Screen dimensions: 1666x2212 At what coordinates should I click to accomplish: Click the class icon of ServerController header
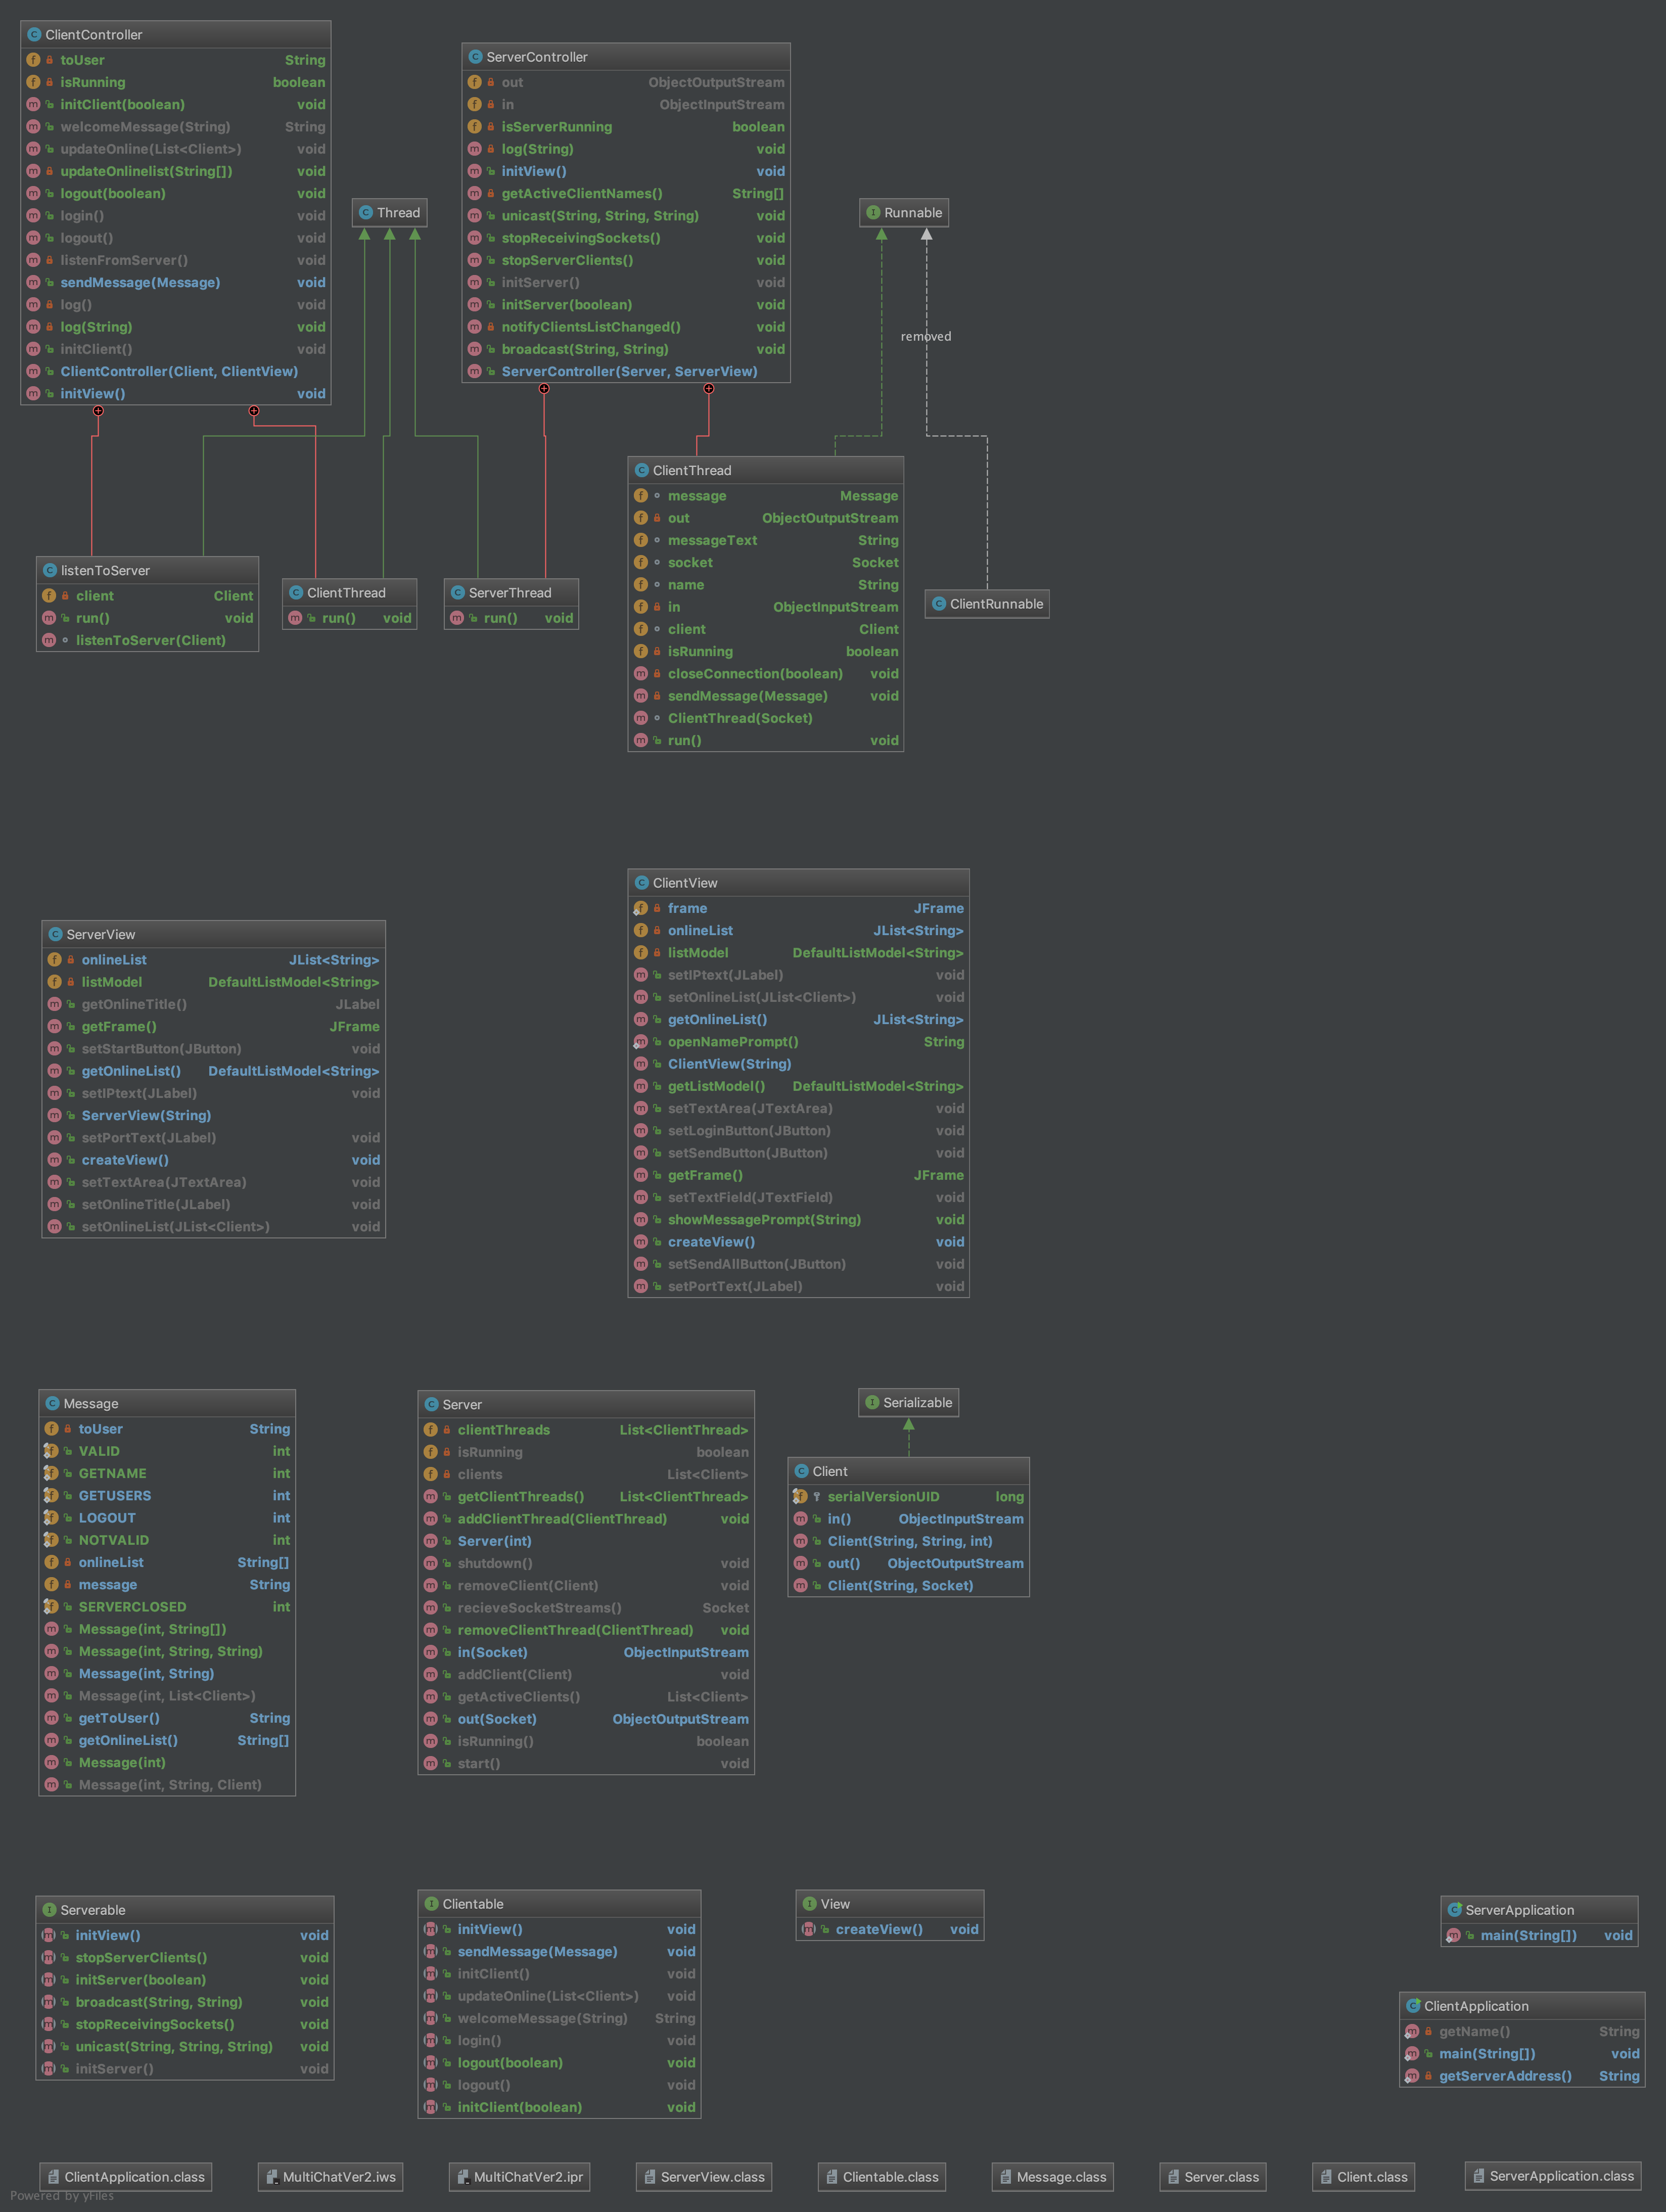tap(475, 57)
